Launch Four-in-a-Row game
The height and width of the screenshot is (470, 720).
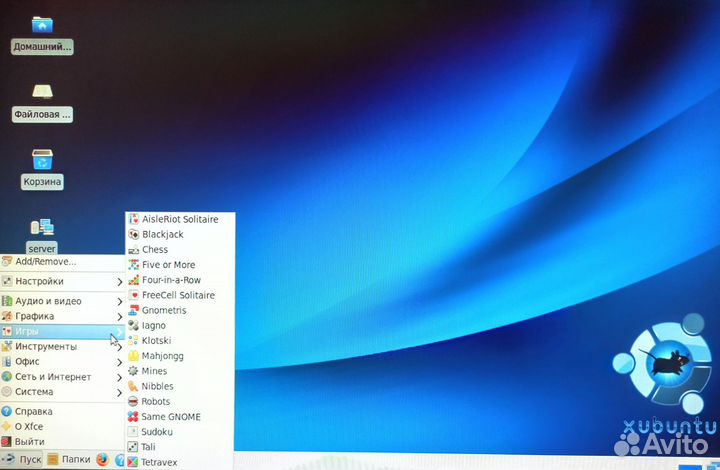[180, 280]
